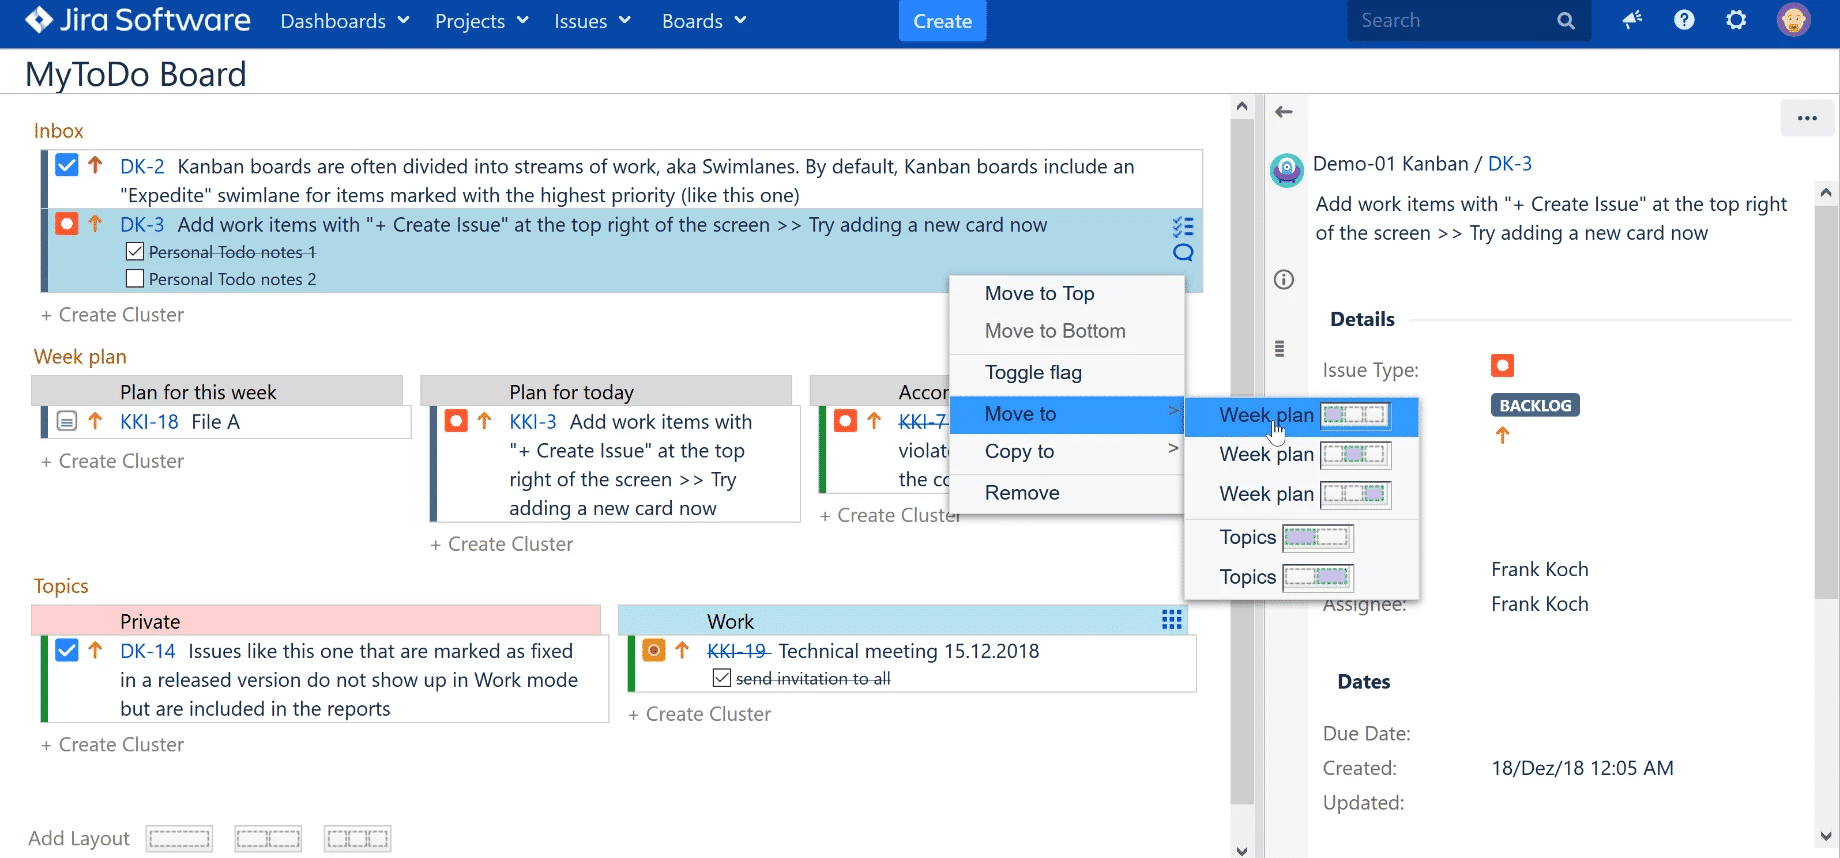Screen dimensions: 1840x858
Task: Open the settings gear icon
Action: pyautogui.click(x=1736, y=20)
